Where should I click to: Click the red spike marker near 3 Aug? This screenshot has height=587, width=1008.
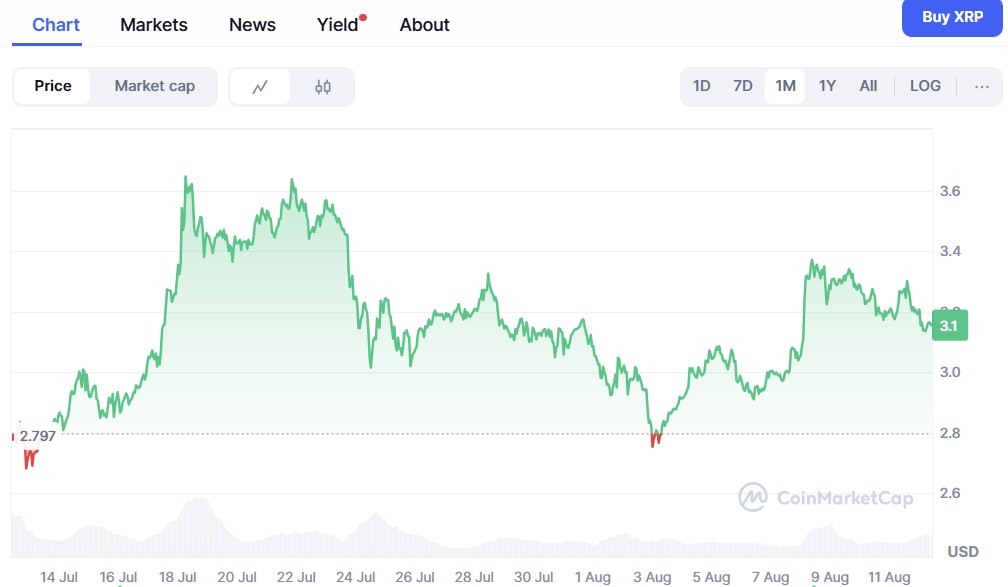point(654,438)
